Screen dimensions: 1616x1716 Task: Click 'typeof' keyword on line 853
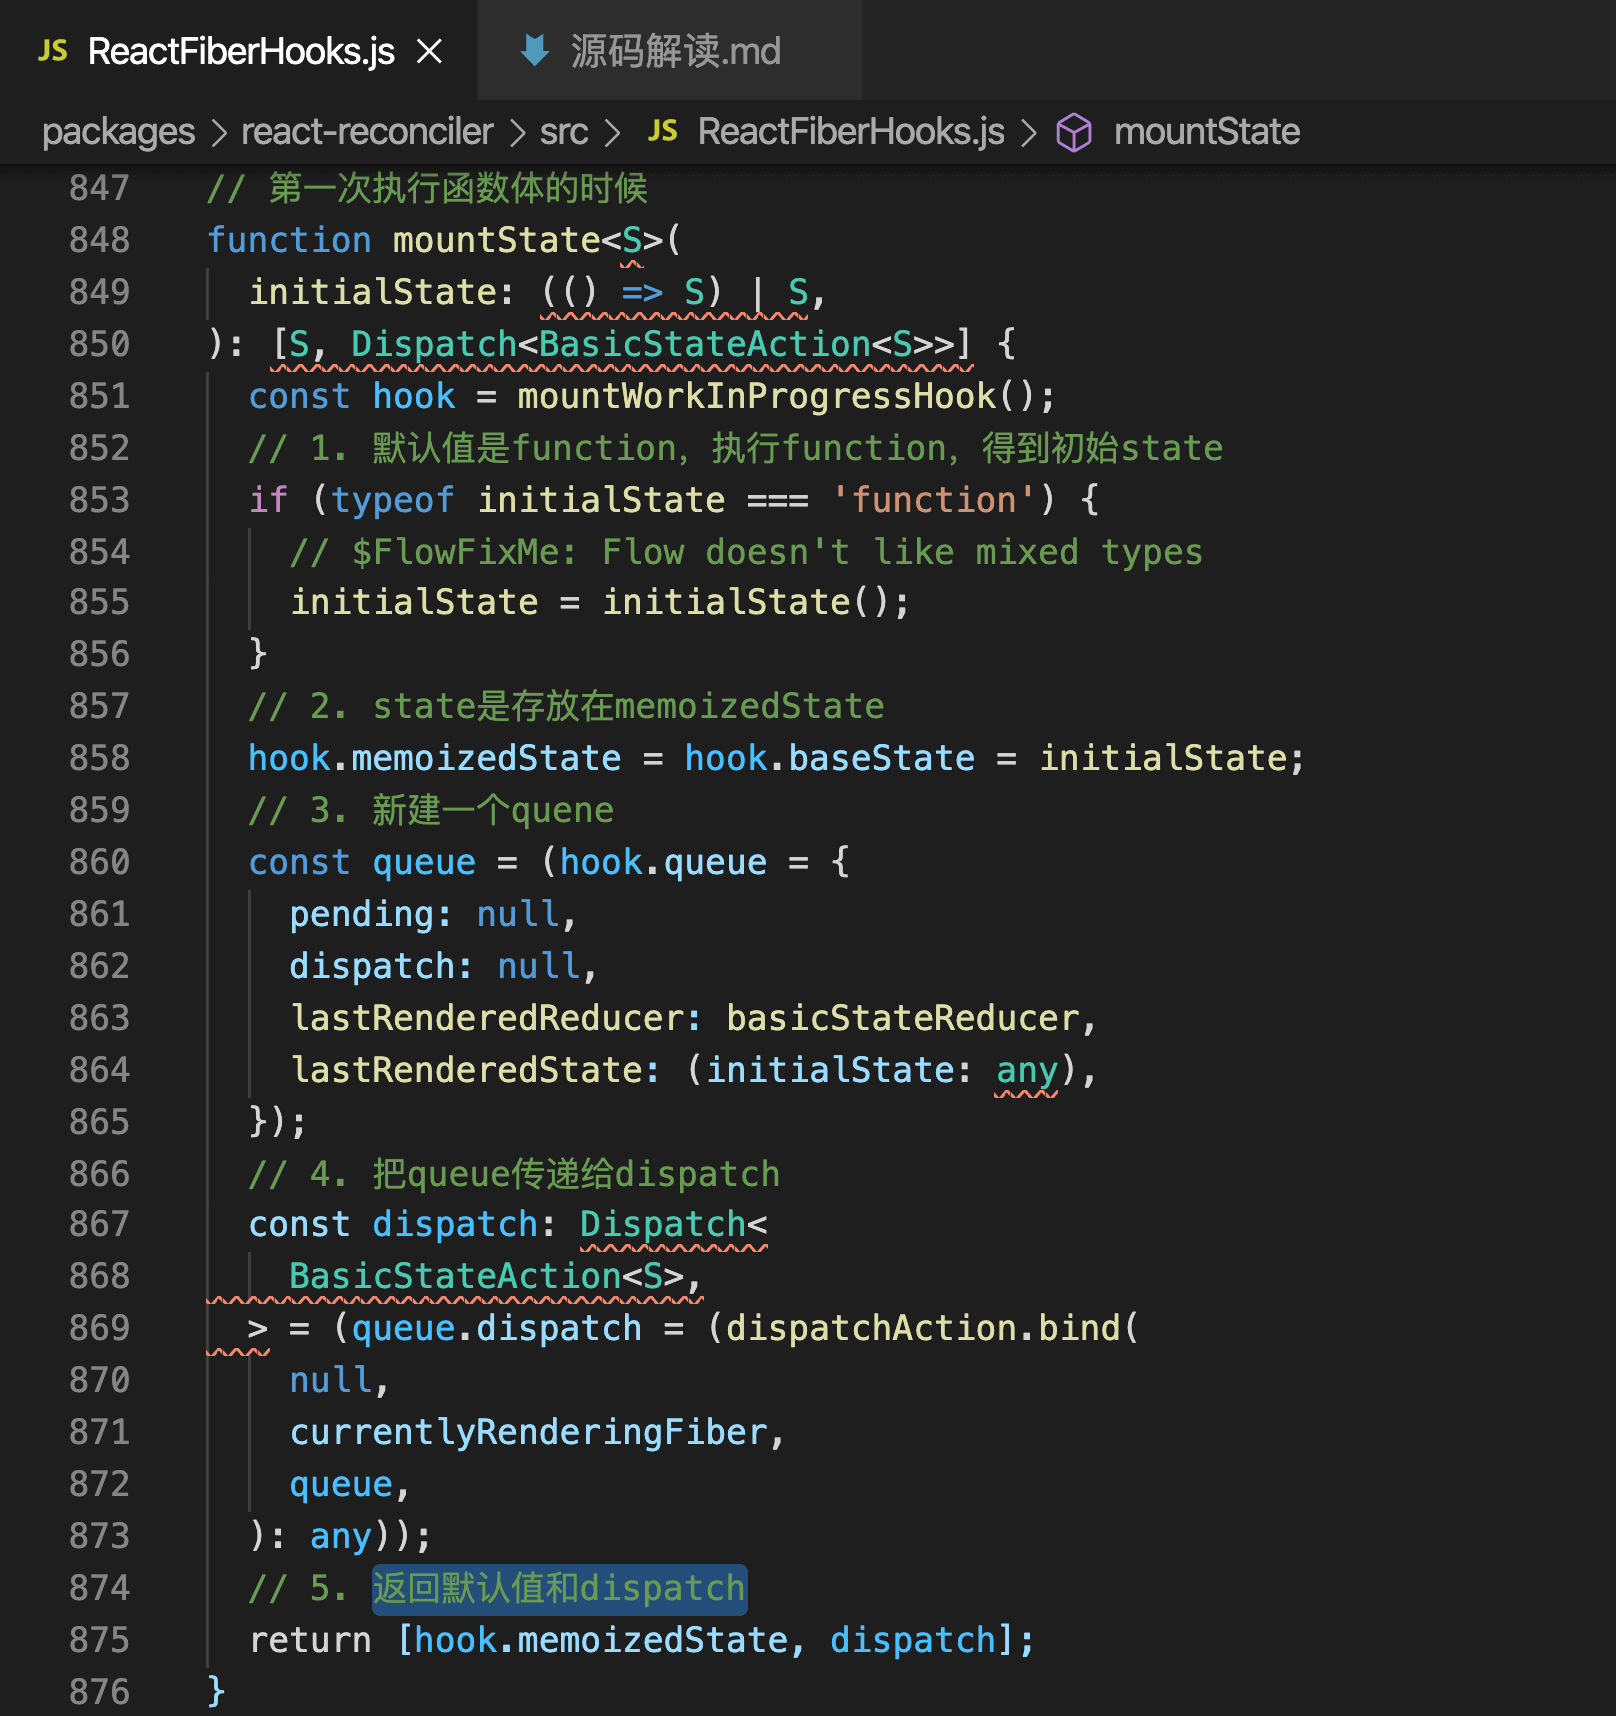click(392, 500)
